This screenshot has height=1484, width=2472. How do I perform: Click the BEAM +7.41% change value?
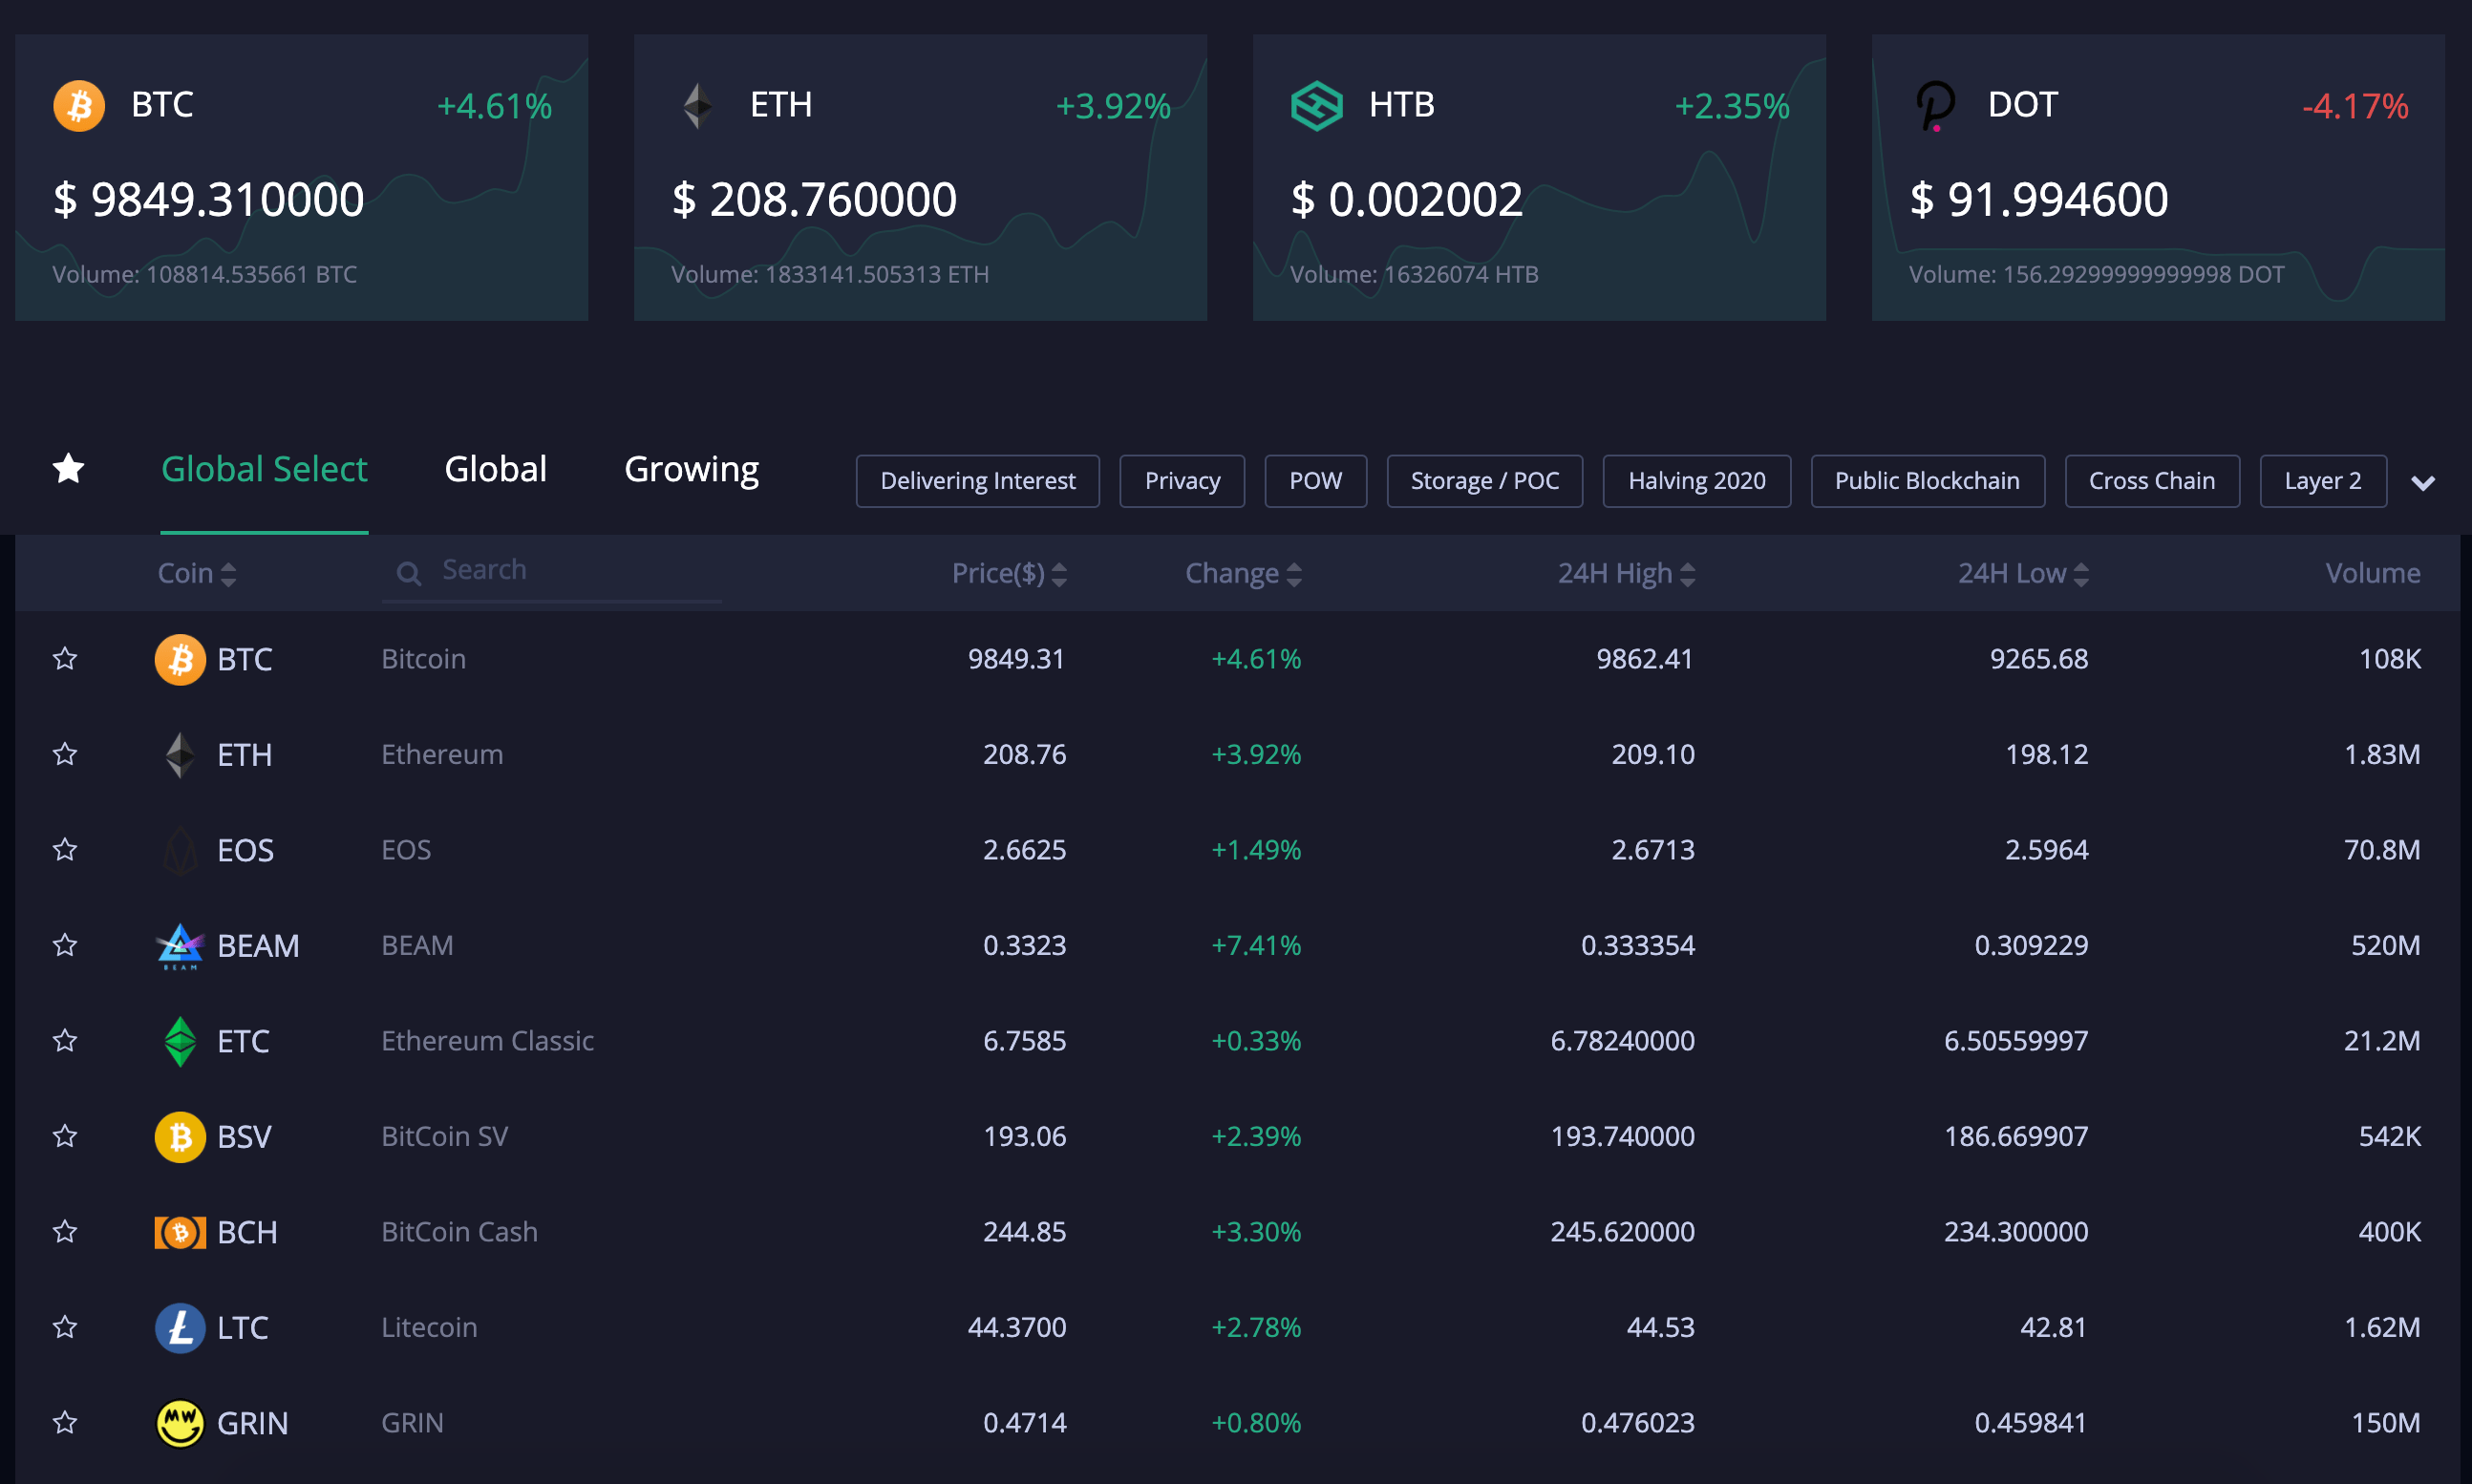[1256, 946]
